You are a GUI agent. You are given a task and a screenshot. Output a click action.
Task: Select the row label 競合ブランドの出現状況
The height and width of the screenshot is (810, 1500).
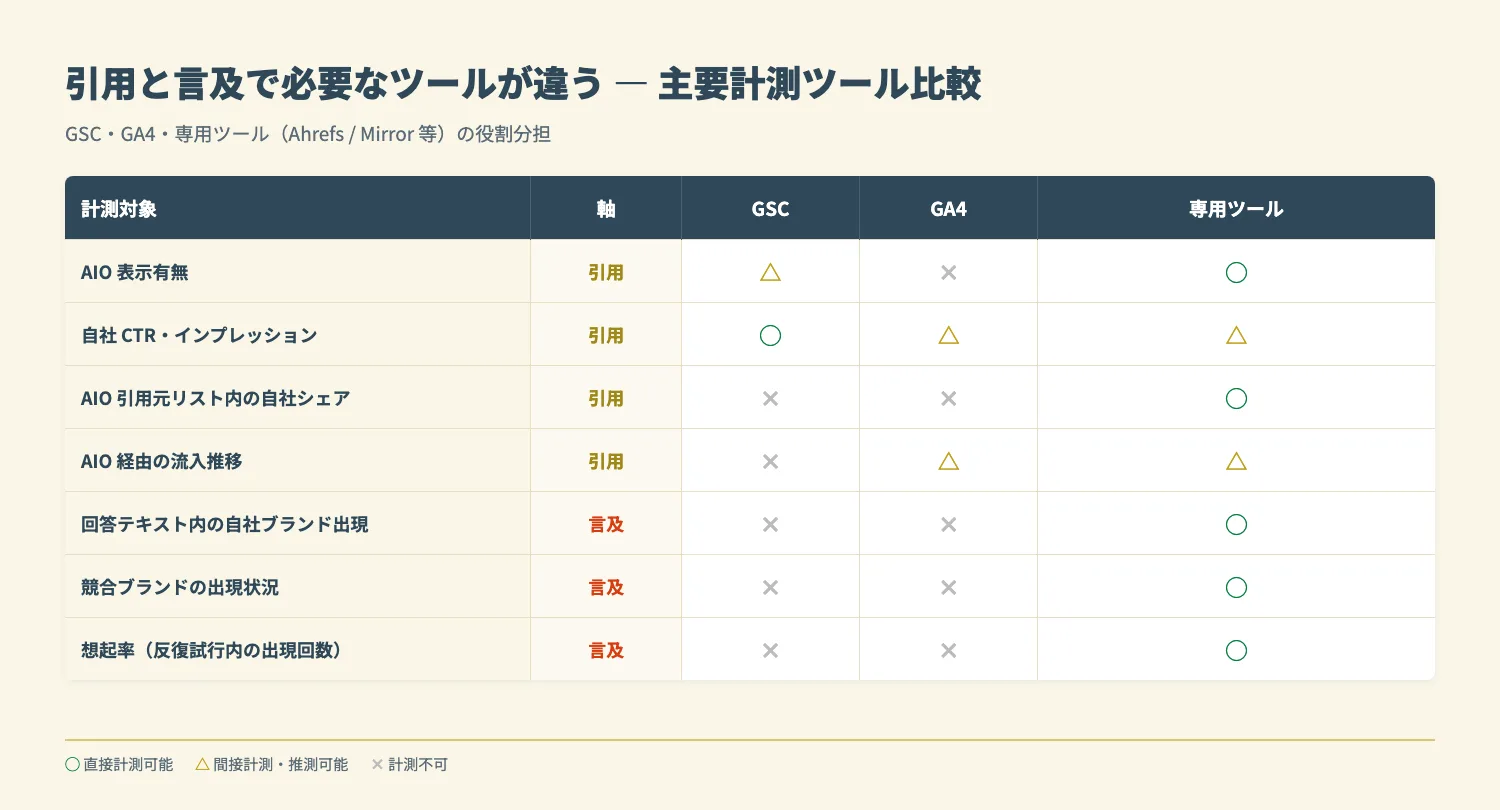pos(180,587)
